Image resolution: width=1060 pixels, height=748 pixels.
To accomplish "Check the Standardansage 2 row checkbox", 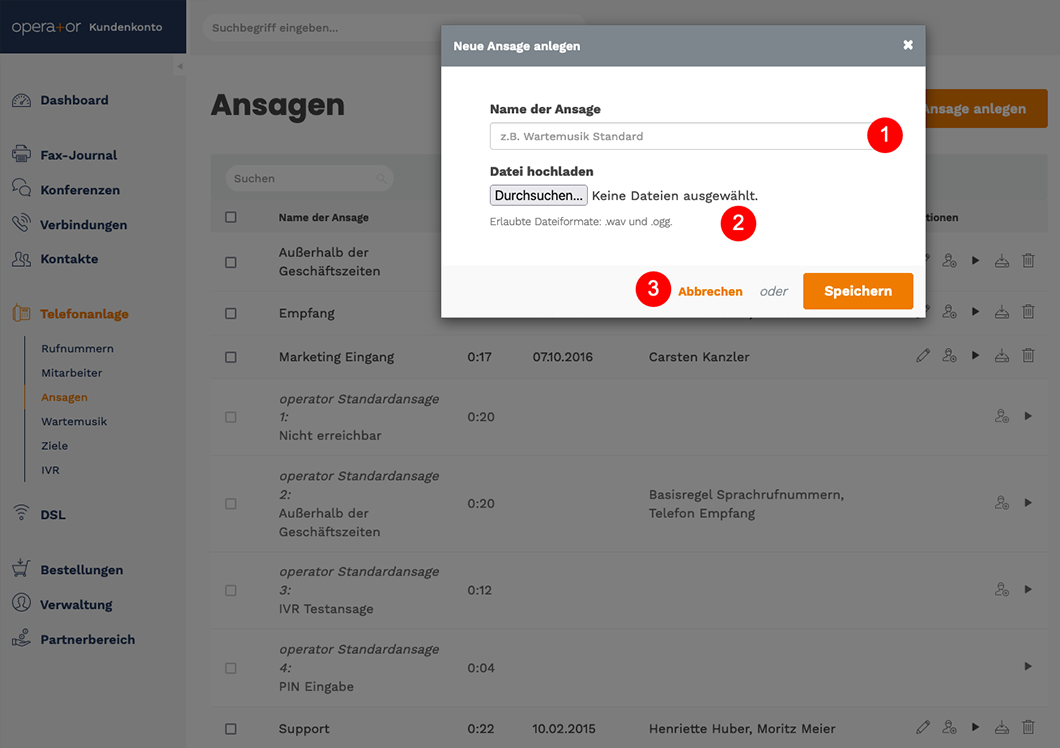I will pyautogui.click(x=231, y=504).
